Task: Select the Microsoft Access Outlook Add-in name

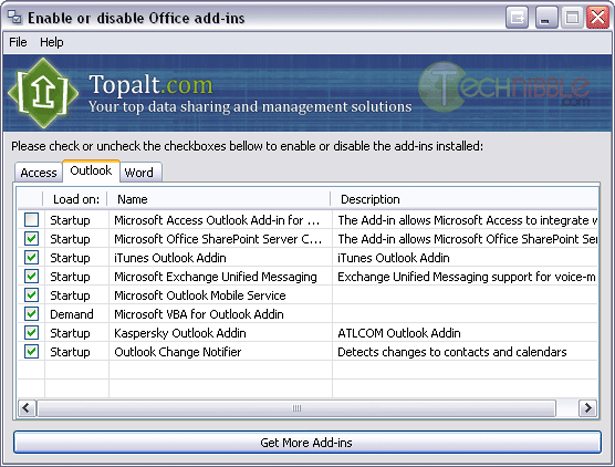Action: [217, 220]
